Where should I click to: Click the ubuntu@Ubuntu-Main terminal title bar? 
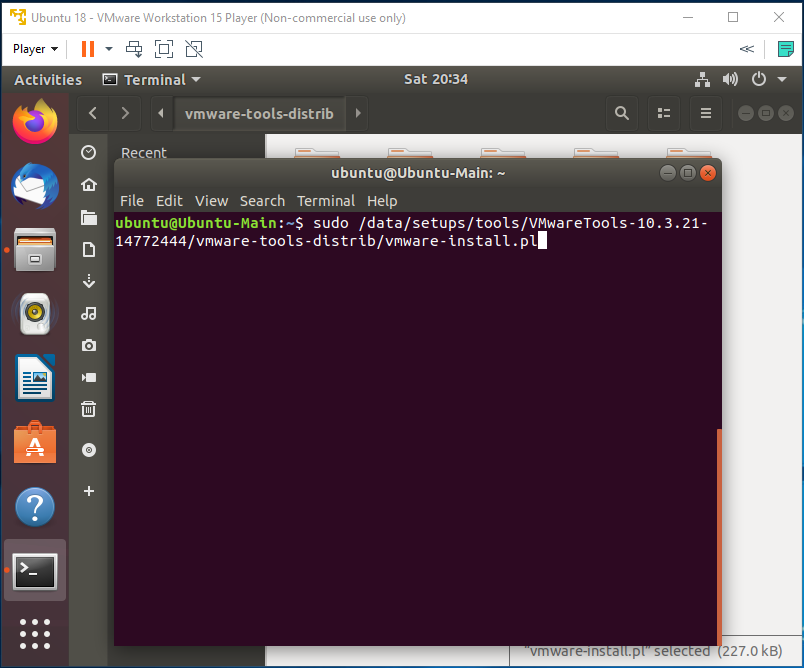418,173
